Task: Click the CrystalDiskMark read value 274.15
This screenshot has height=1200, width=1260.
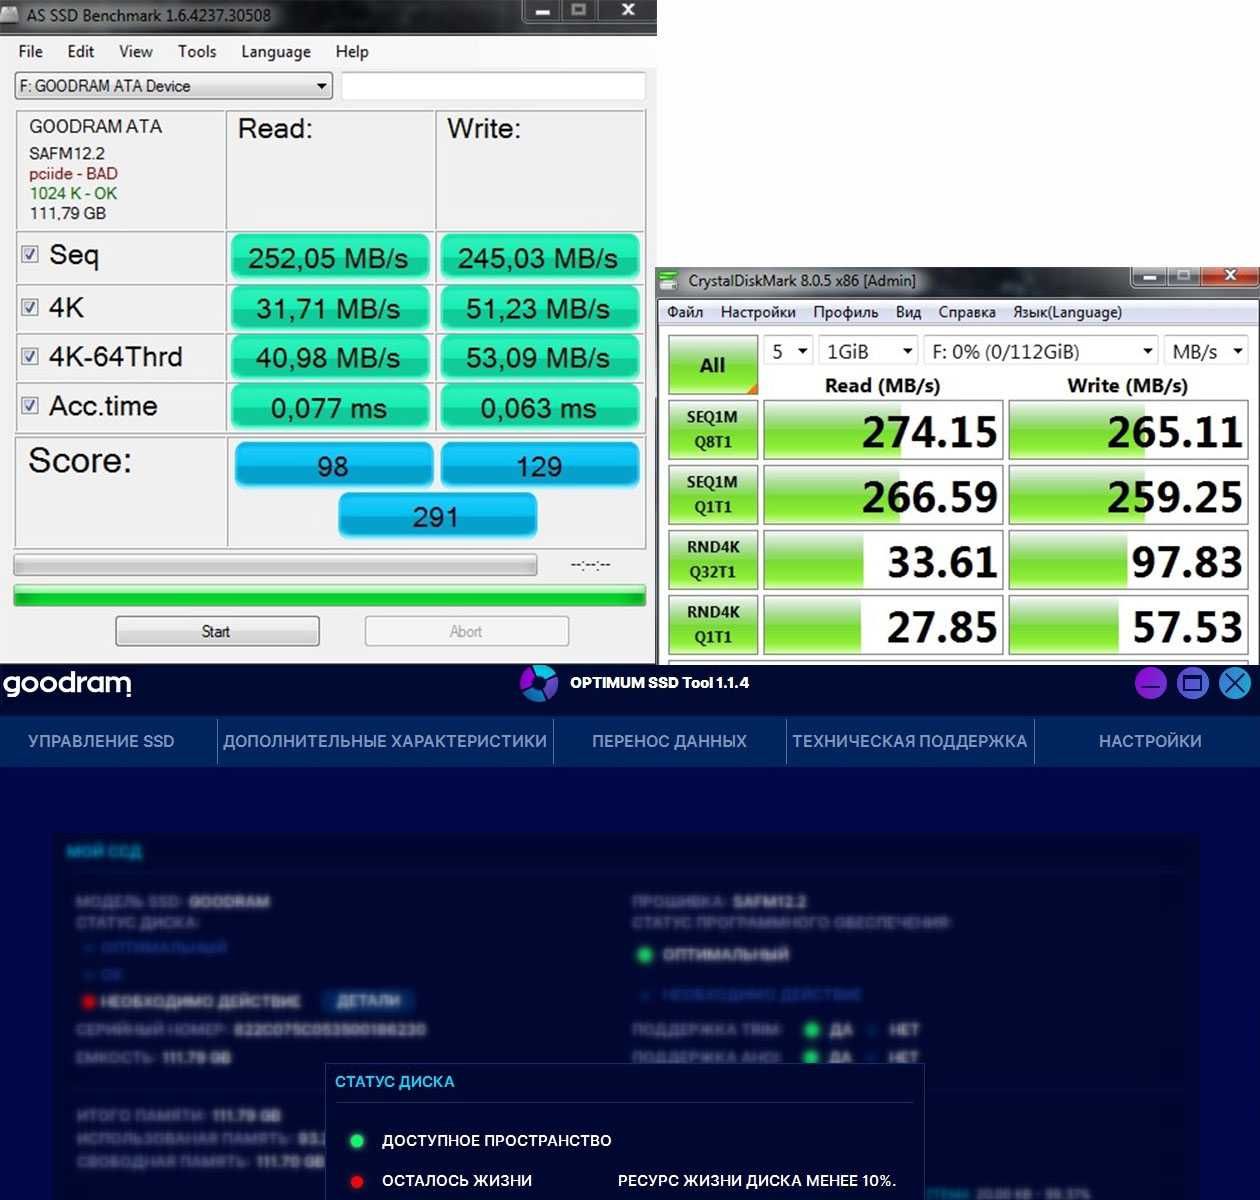Action: pos(883,430)
